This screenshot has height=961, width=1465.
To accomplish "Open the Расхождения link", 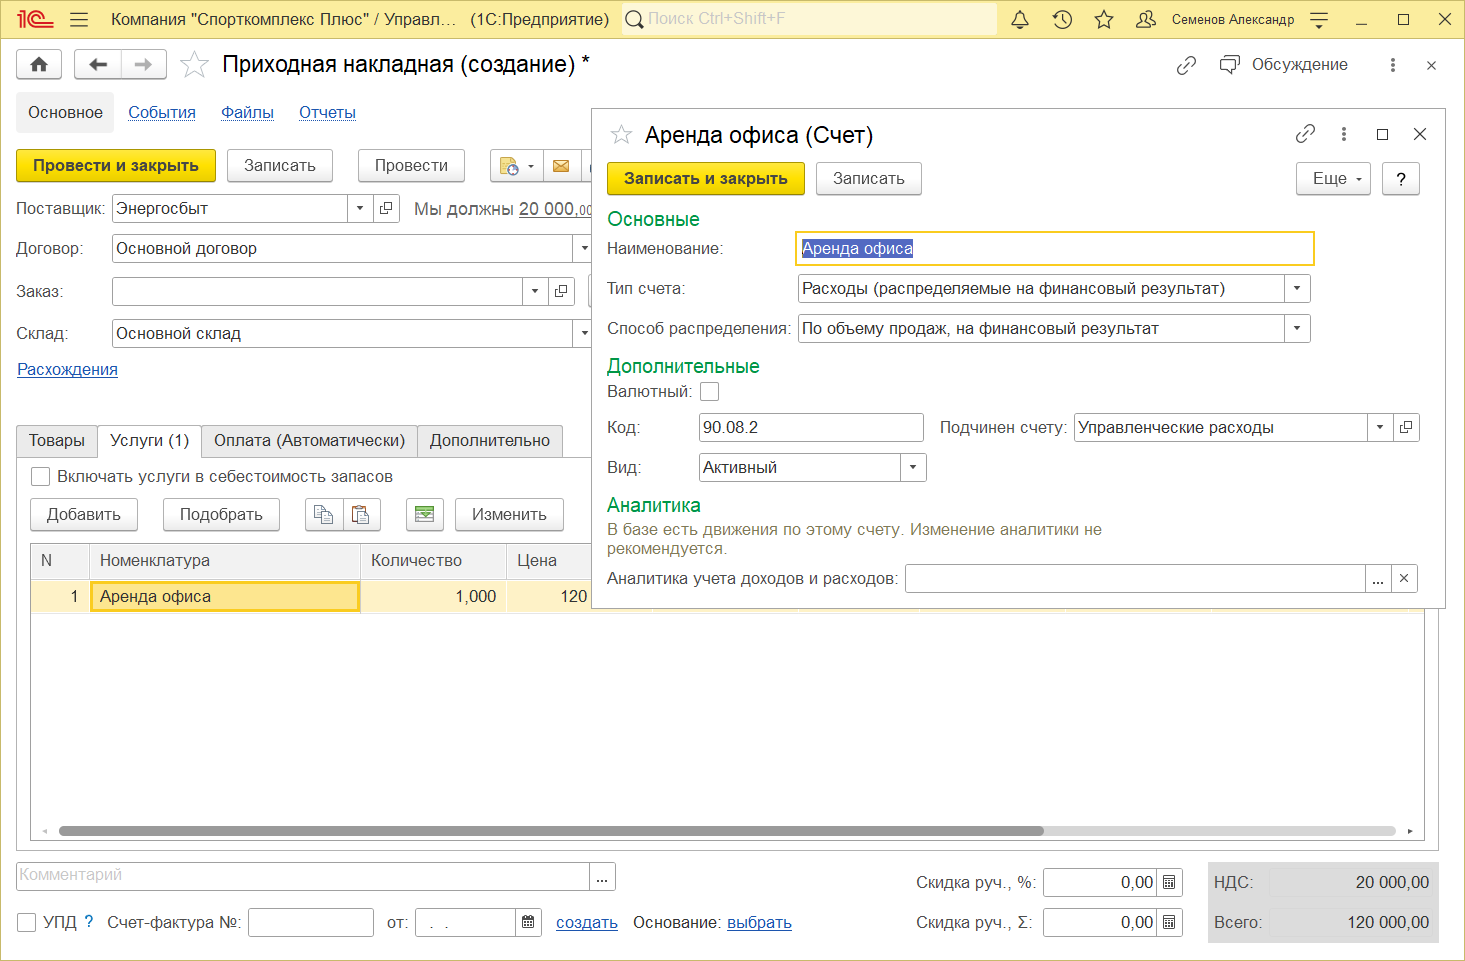I will (x=68, y=370).
